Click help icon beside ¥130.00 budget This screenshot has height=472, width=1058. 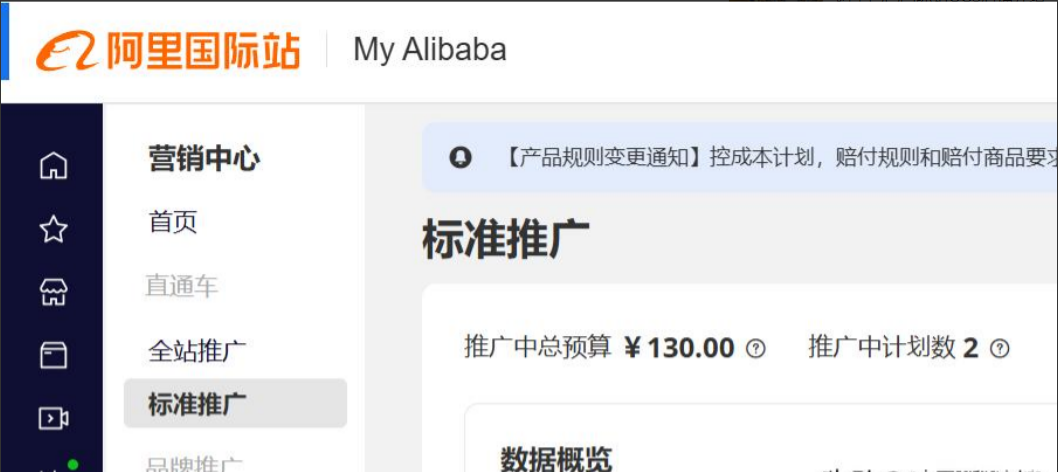(x=756, y=349)
